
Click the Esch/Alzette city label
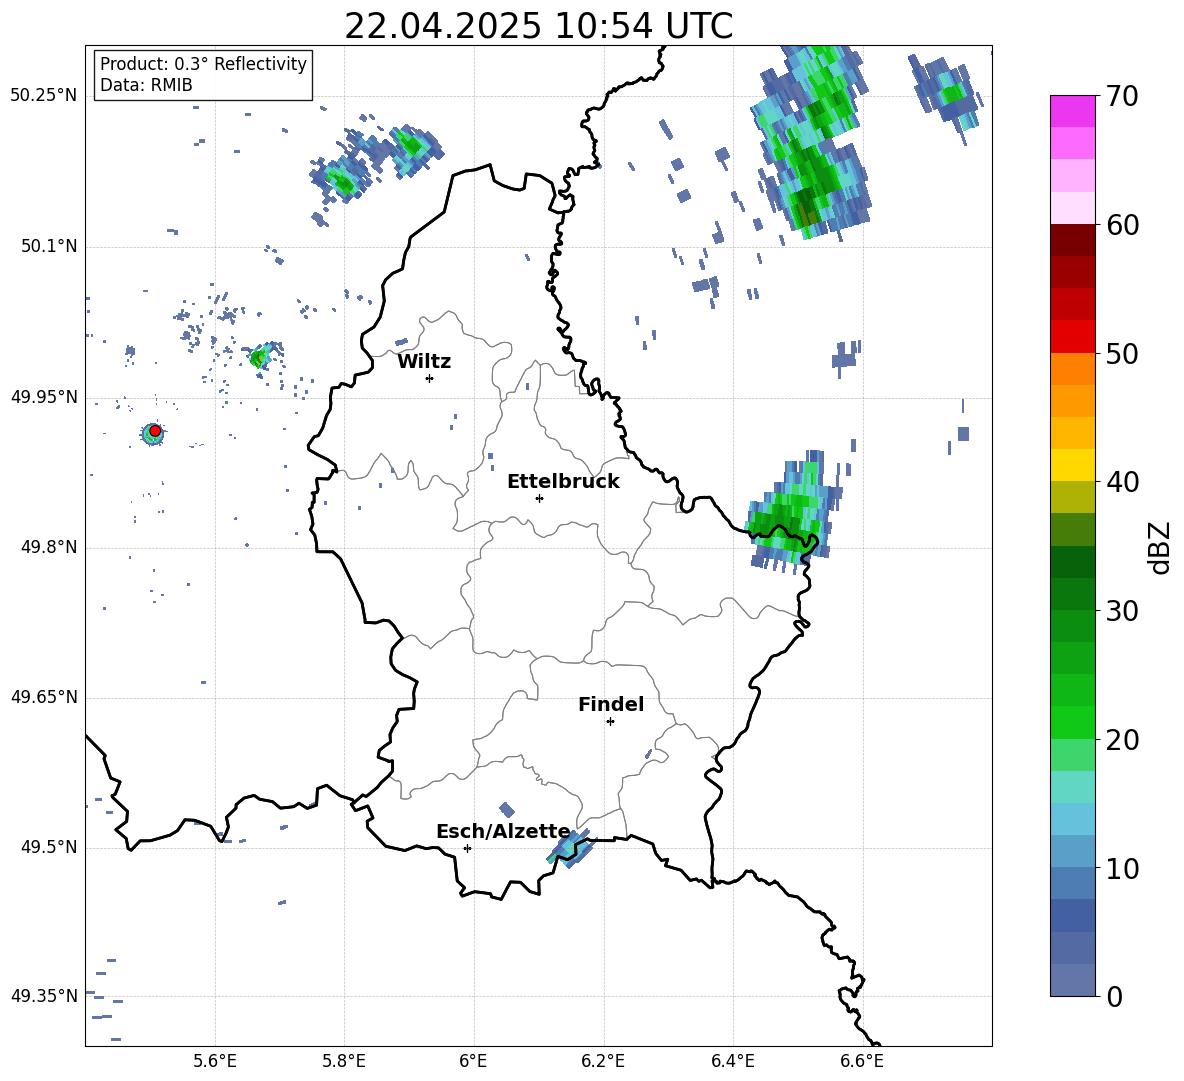(x=503, y=831)
